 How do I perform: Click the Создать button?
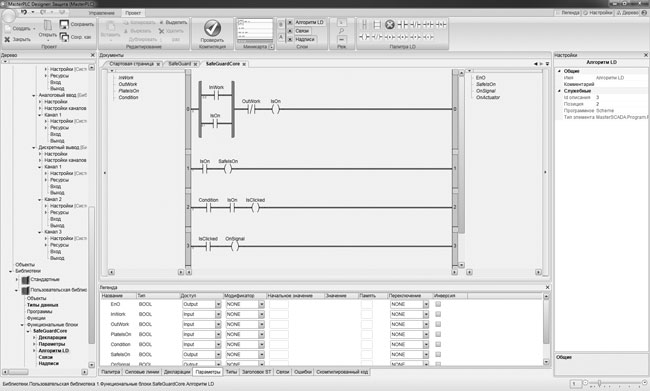coord(20,28)
